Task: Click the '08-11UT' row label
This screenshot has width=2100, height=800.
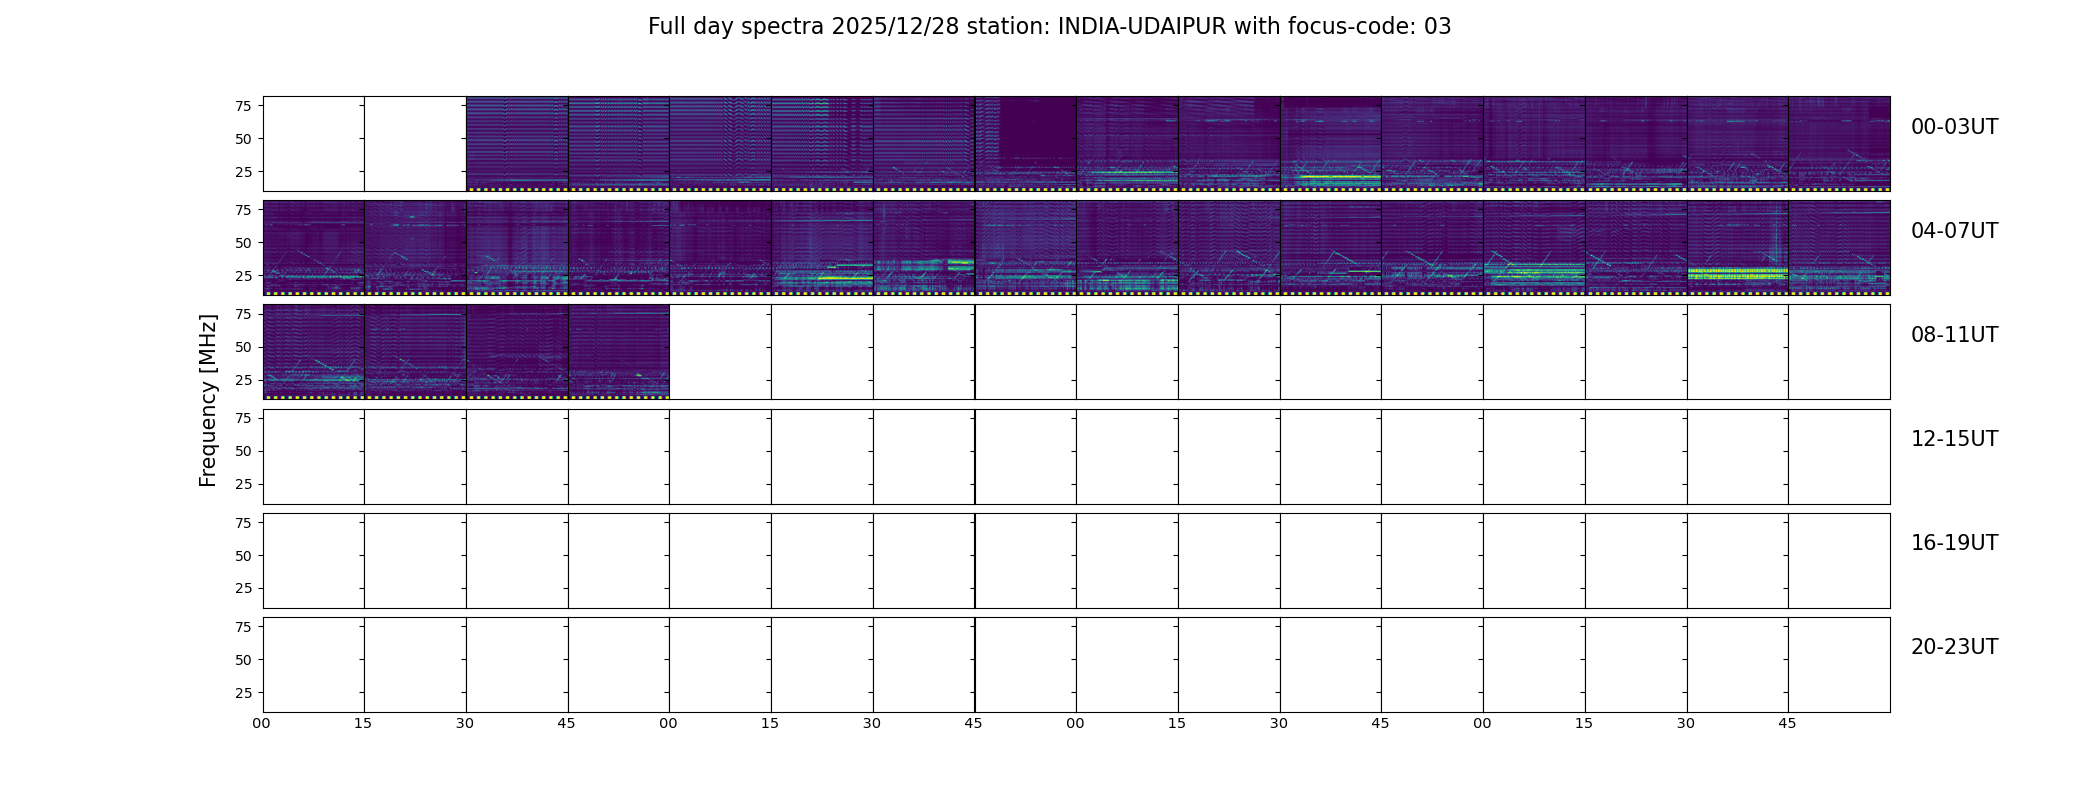Action: [1954, 335]
